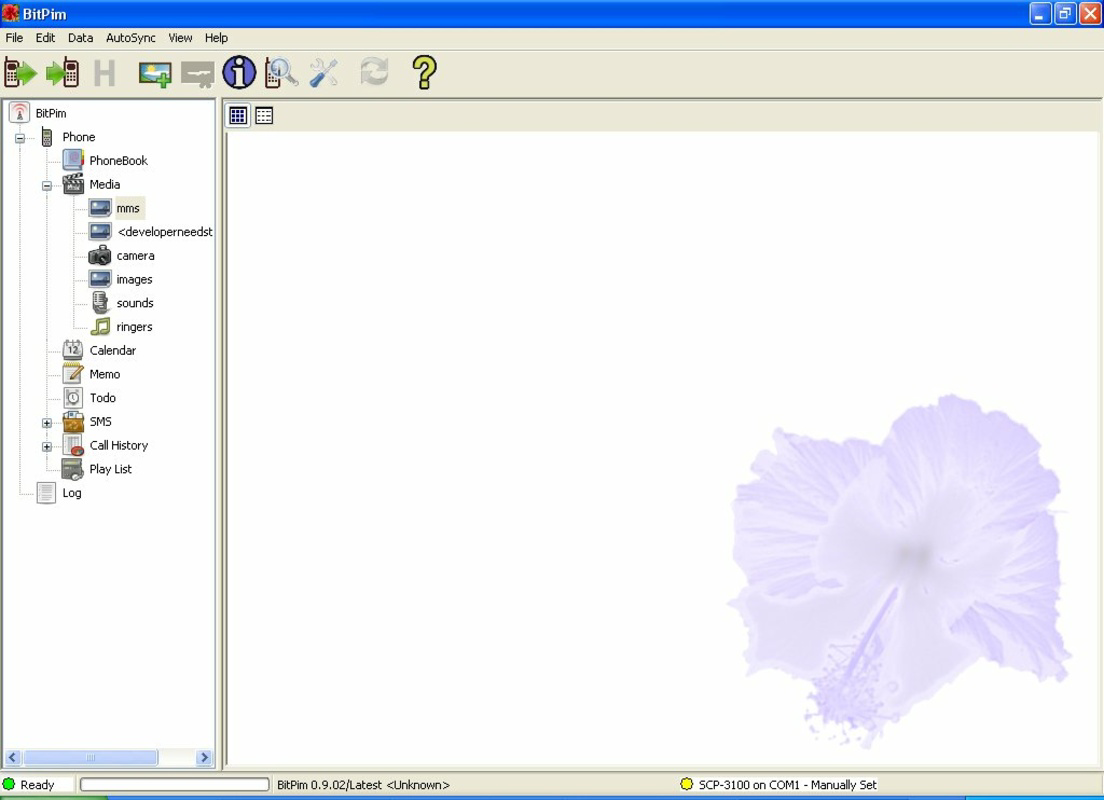Viewport: 1104px width, 800px height.
Task: Select the <developerneedst tree entry
Action: (x=165, y=232)
